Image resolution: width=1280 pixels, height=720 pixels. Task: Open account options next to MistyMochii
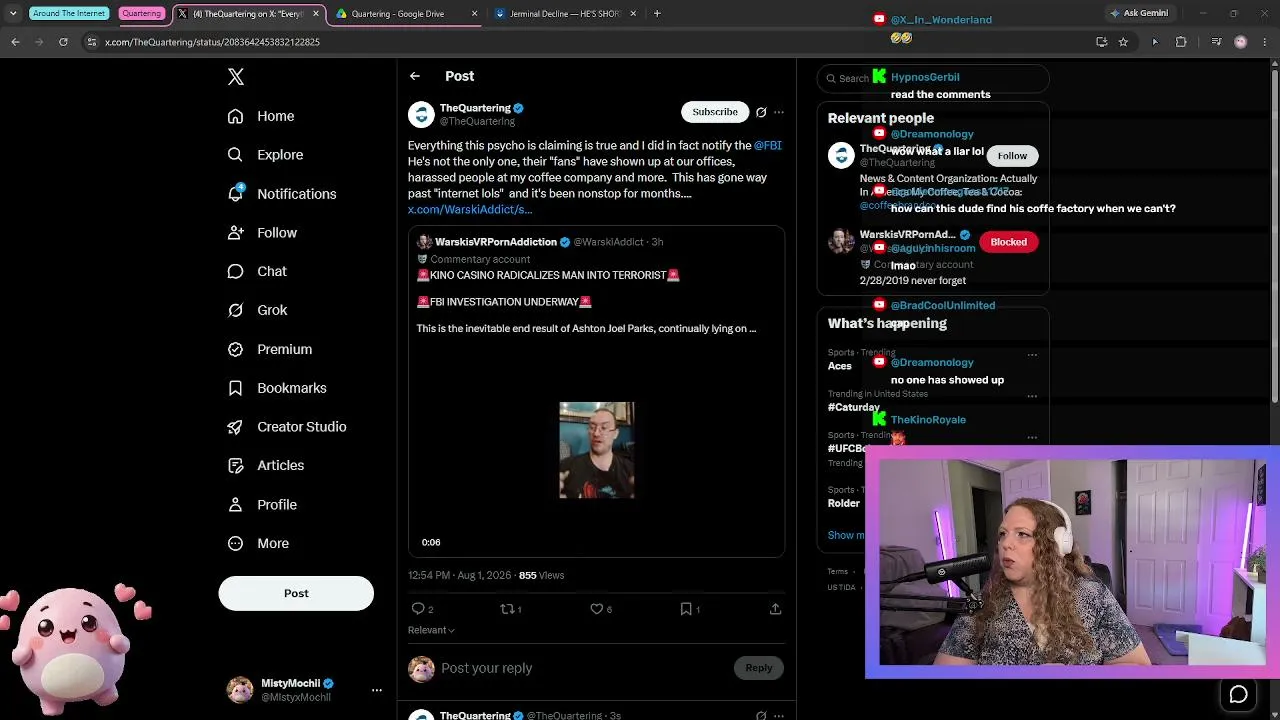click(377, 690)
